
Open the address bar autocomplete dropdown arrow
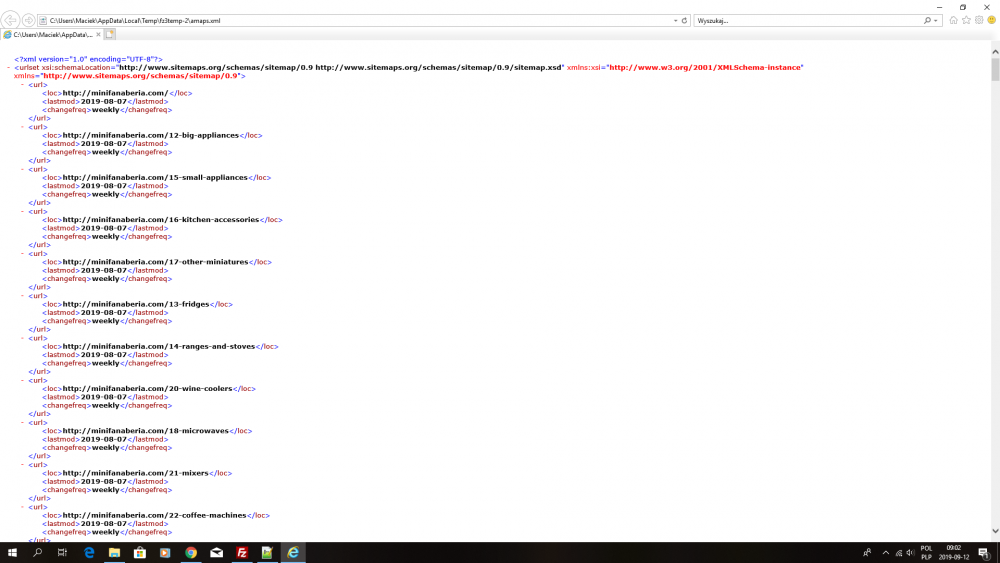675,20
